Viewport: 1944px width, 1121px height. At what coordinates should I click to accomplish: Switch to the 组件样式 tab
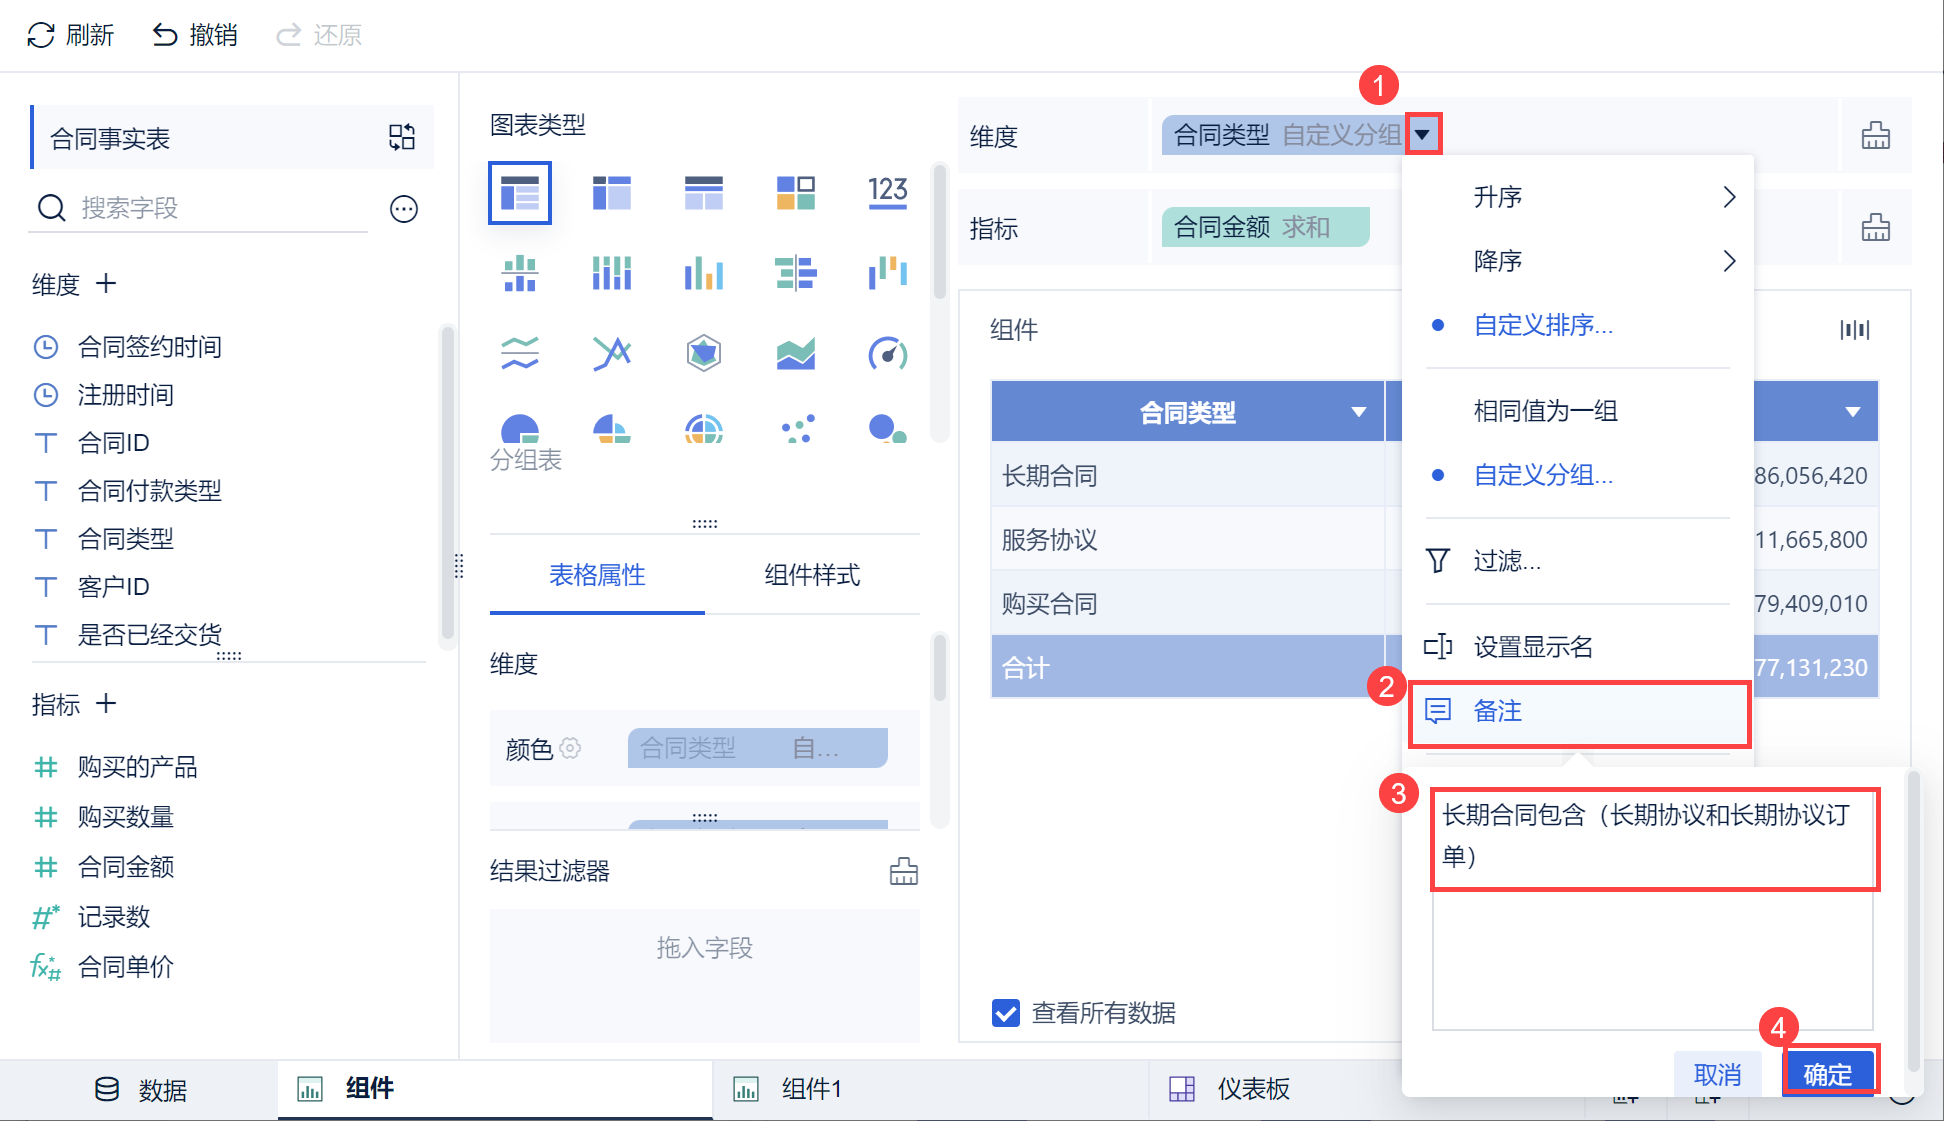click(x=812, y=575)
